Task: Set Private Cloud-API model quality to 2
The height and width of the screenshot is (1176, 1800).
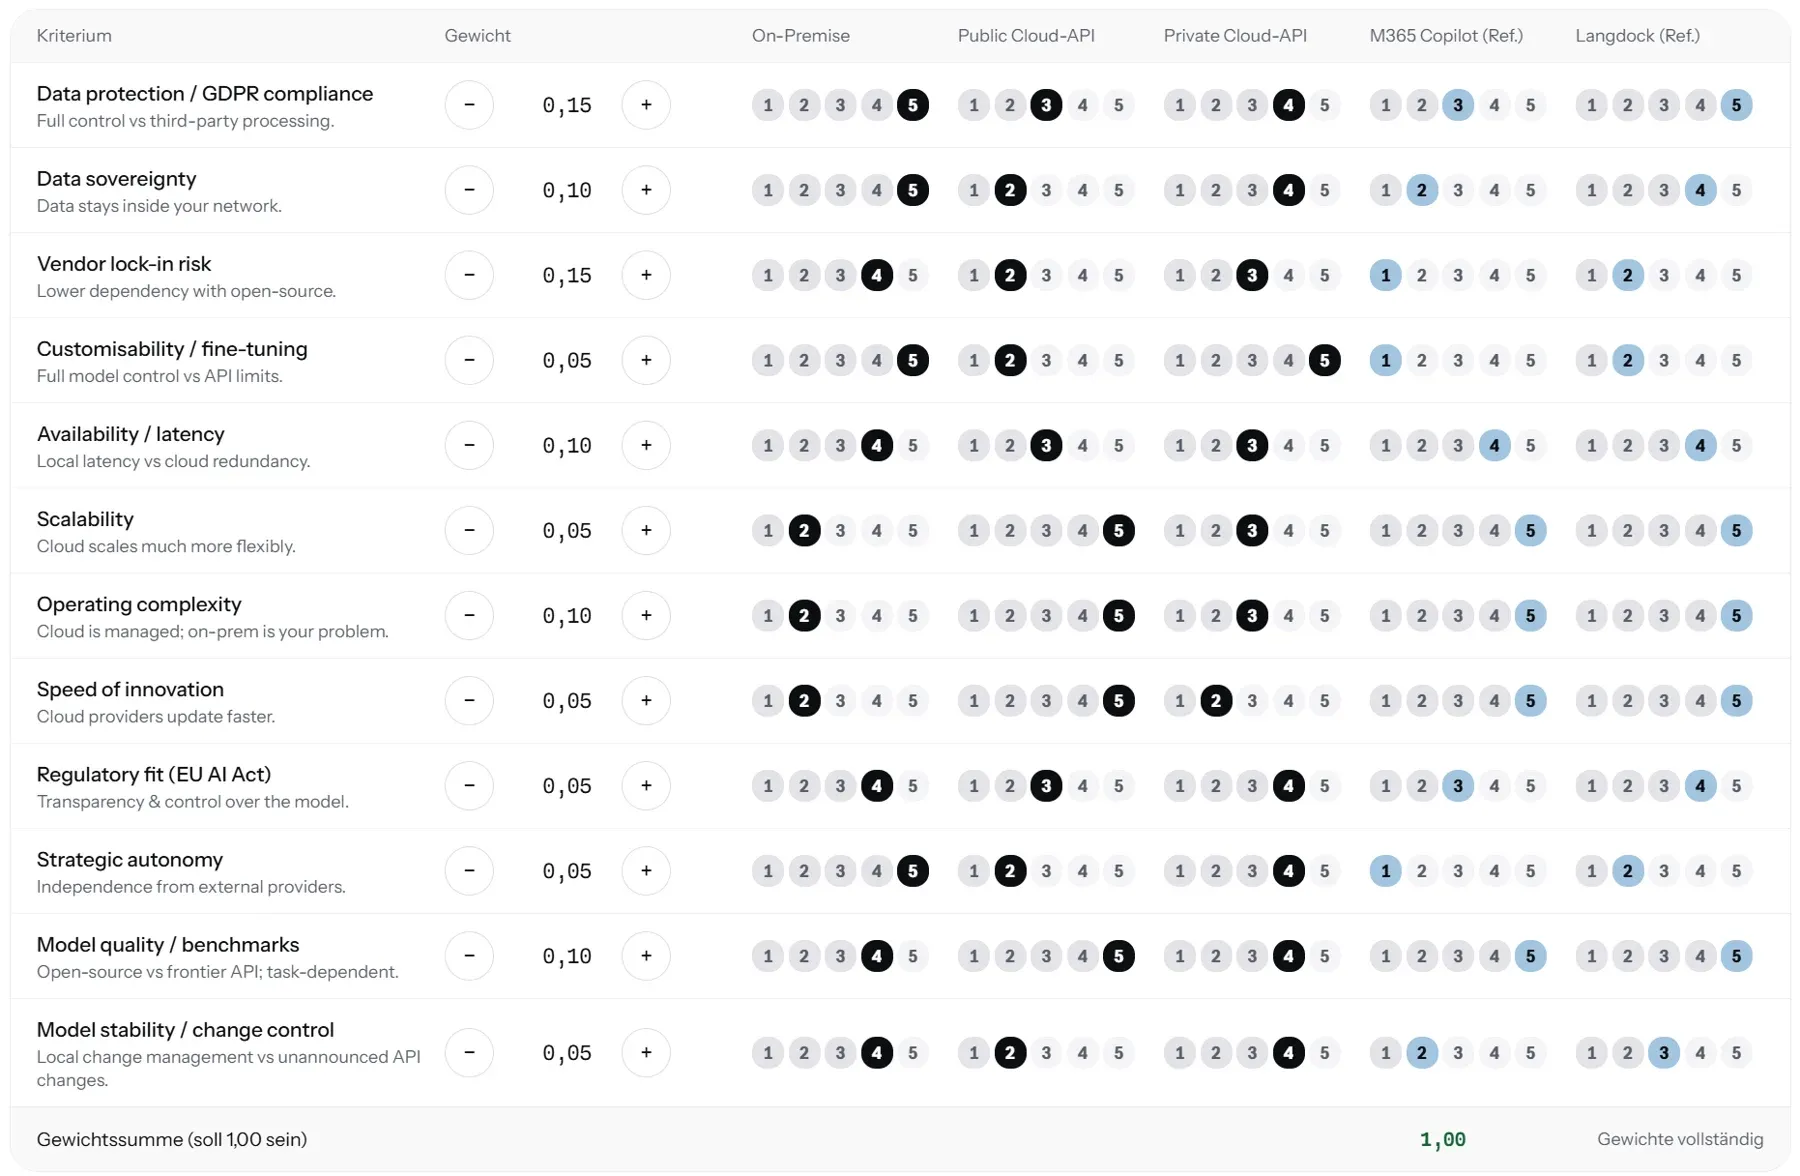Action: [x=1216, y=956]
